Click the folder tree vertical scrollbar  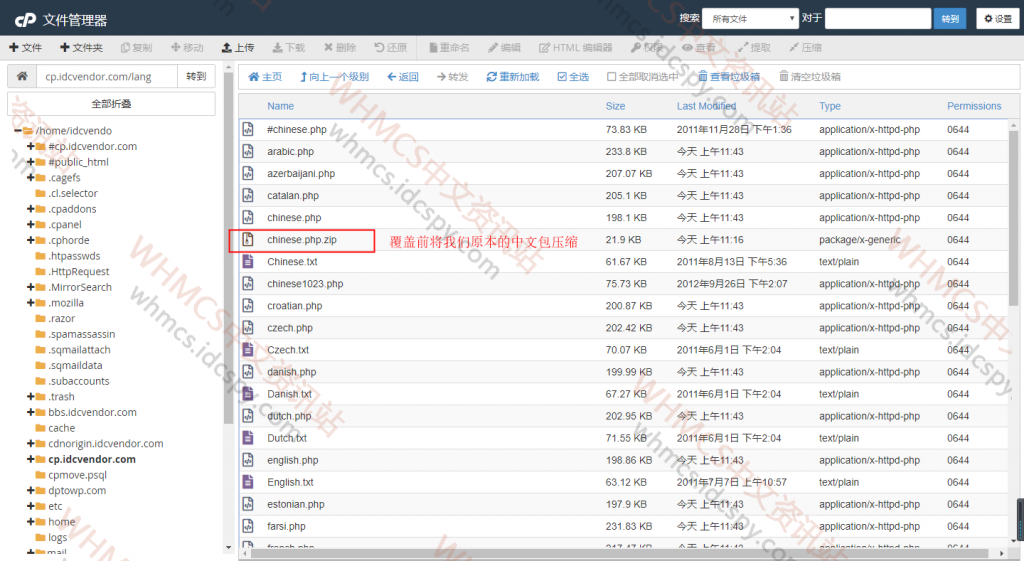click(x=228, y=248)
